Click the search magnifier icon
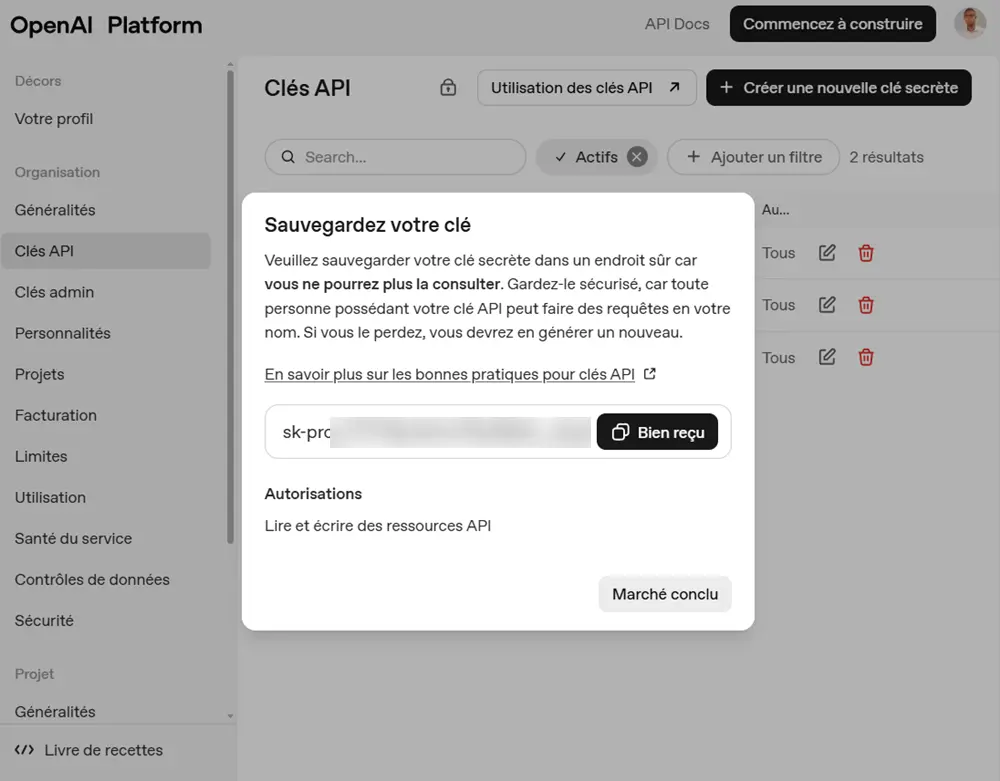This screenshot has width=1000, height=781. (288, 157)
